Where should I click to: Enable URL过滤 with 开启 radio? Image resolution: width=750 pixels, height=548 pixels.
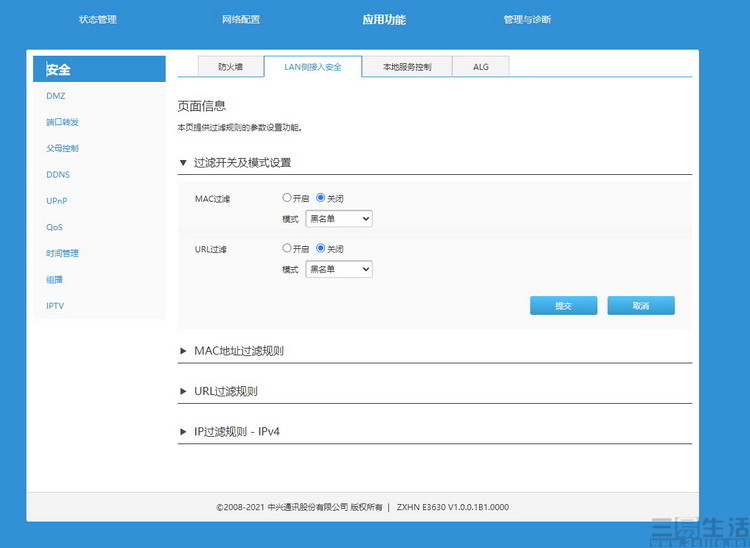tap(287, 248)
